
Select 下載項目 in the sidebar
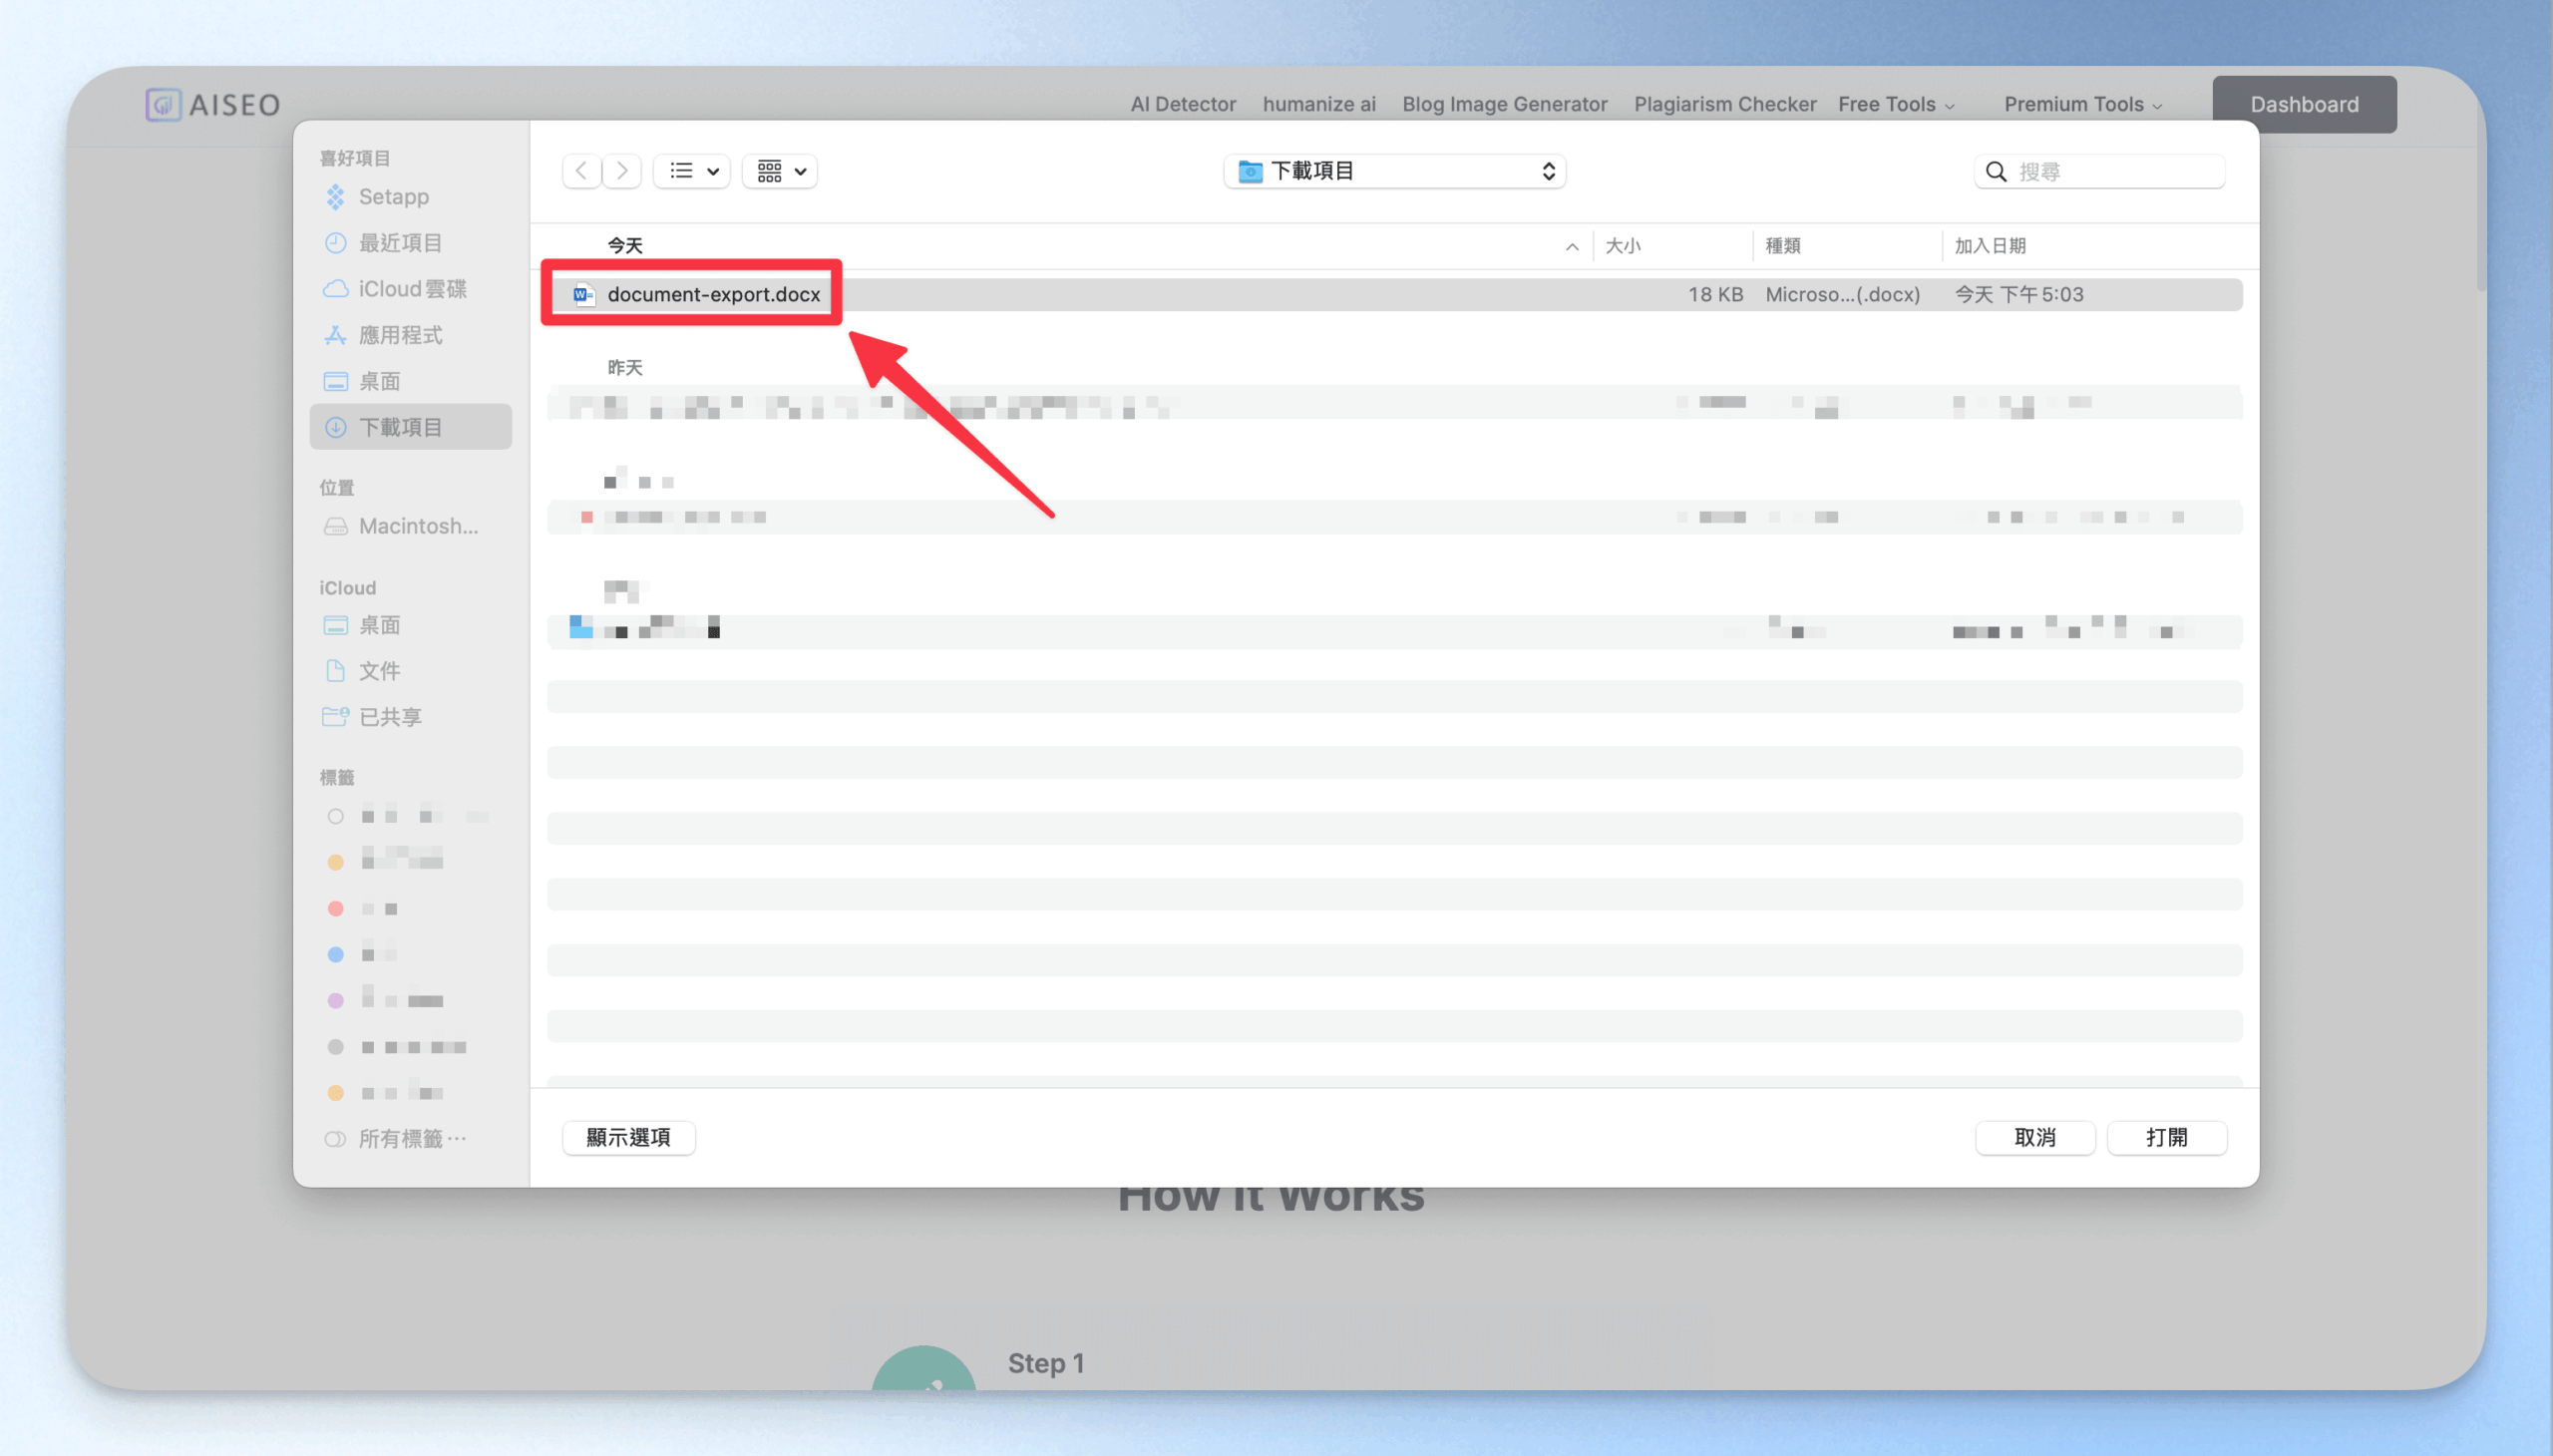(411, 427)
